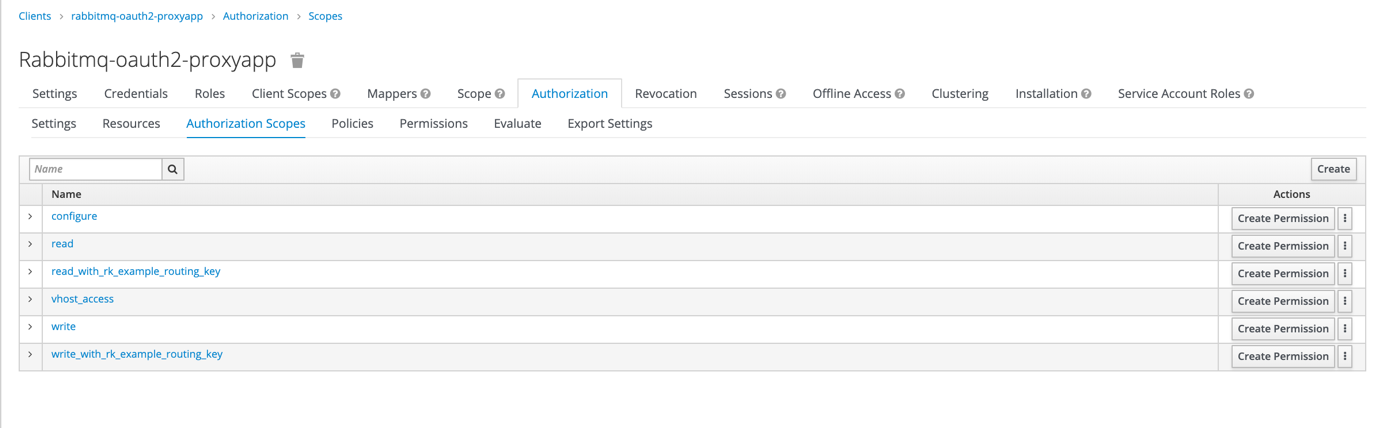Switch to the Resources sub-tab
The height and width of the screenshot is (428, 1378).
pos(131,123)
